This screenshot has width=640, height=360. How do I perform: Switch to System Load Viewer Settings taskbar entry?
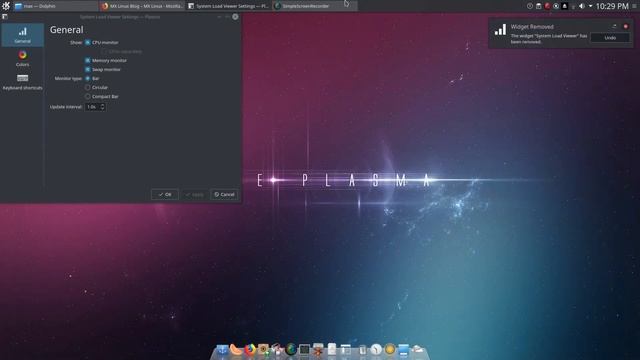pos(229,6)
